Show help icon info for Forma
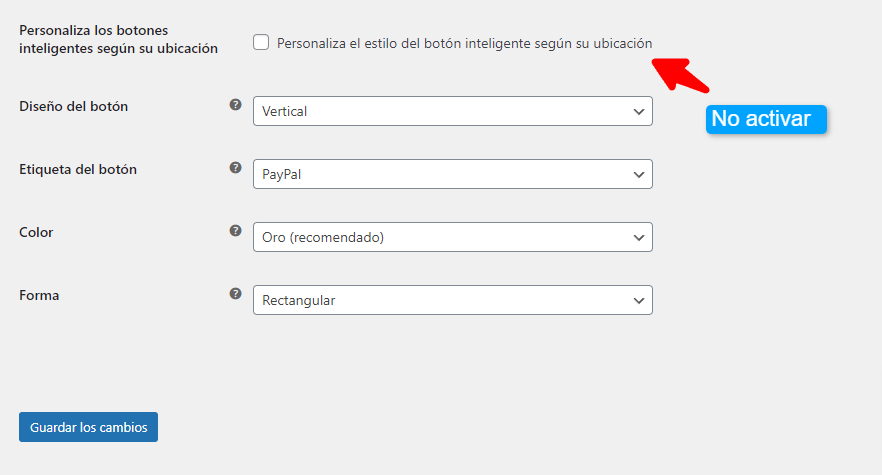This screenshot has width=882, height=475. (235, 294)
